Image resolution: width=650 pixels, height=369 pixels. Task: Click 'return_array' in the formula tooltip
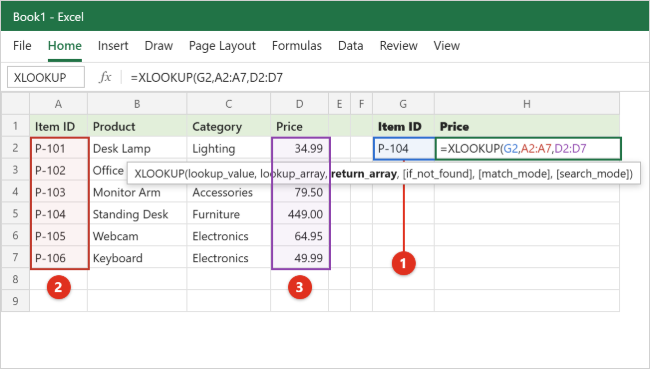point(364,174)
